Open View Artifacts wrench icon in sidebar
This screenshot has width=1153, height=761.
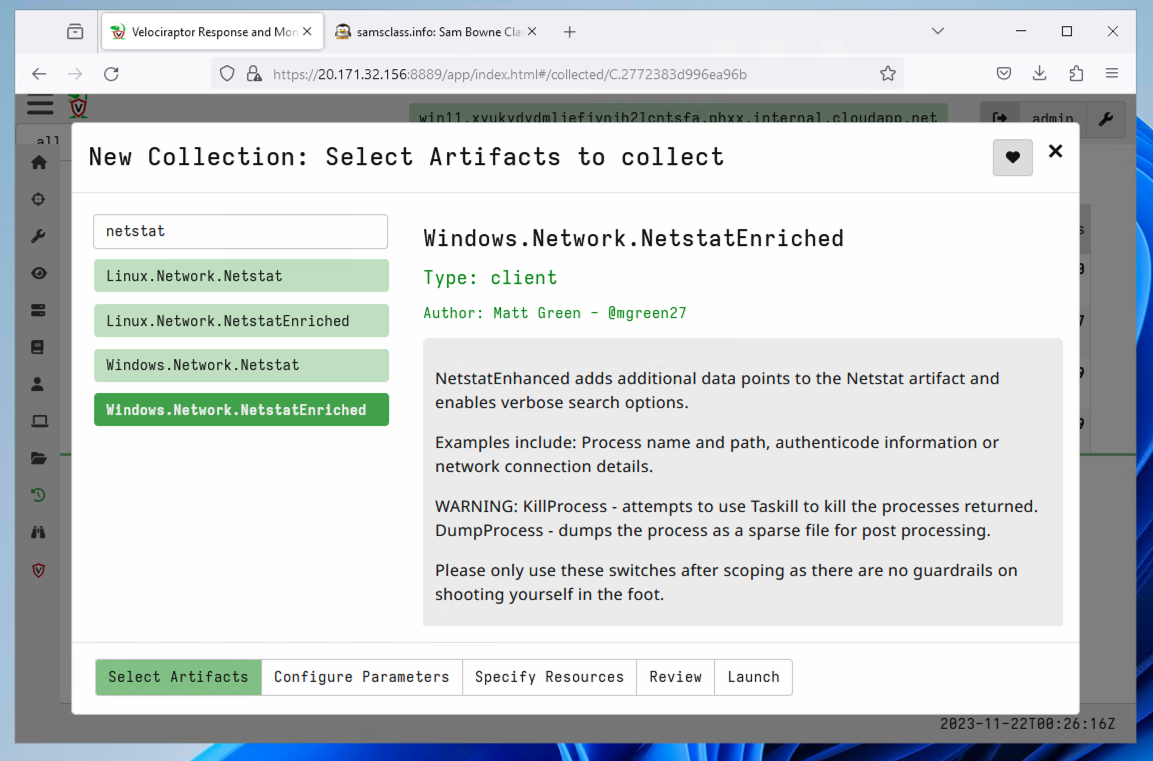click(39, 236)
